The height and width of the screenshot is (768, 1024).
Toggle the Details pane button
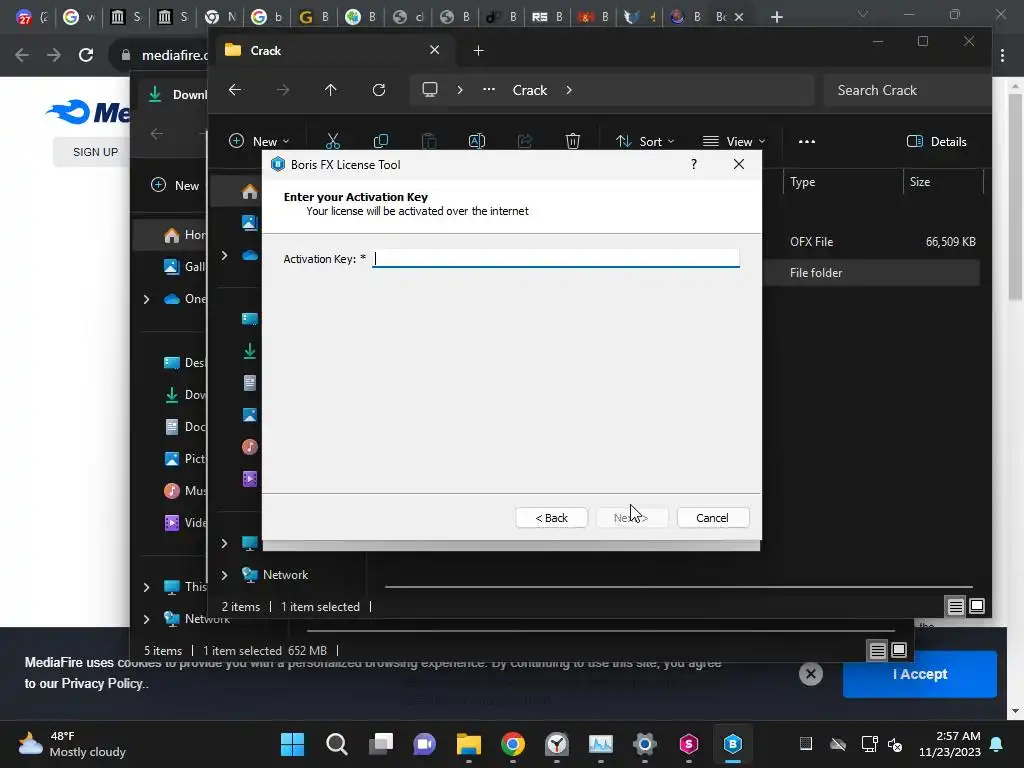pos(937,141)
